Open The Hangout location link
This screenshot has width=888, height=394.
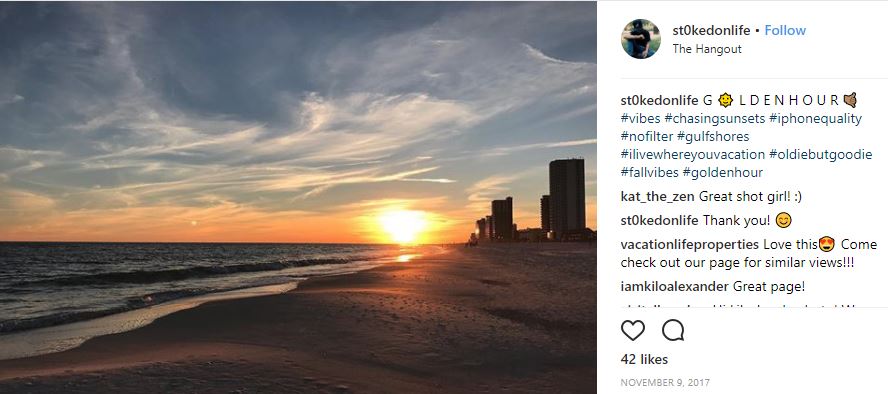[707, 49]
